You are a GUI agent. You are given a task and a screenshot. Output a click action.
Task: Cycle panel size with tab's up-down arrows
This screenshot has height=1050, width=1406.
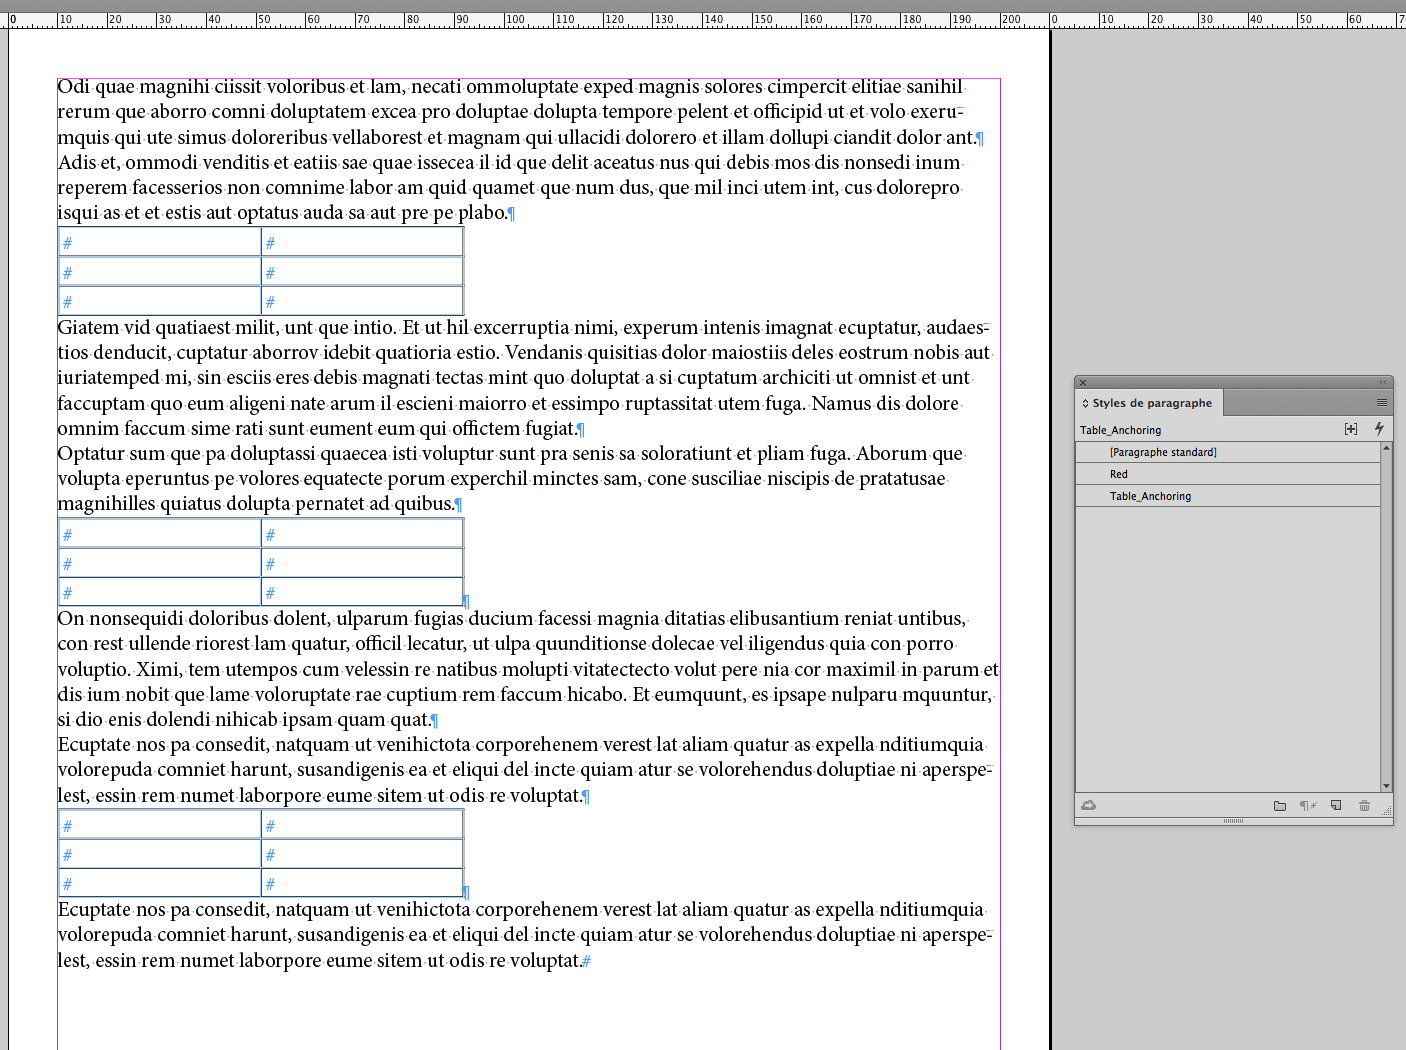click(x=1085, y=403)
